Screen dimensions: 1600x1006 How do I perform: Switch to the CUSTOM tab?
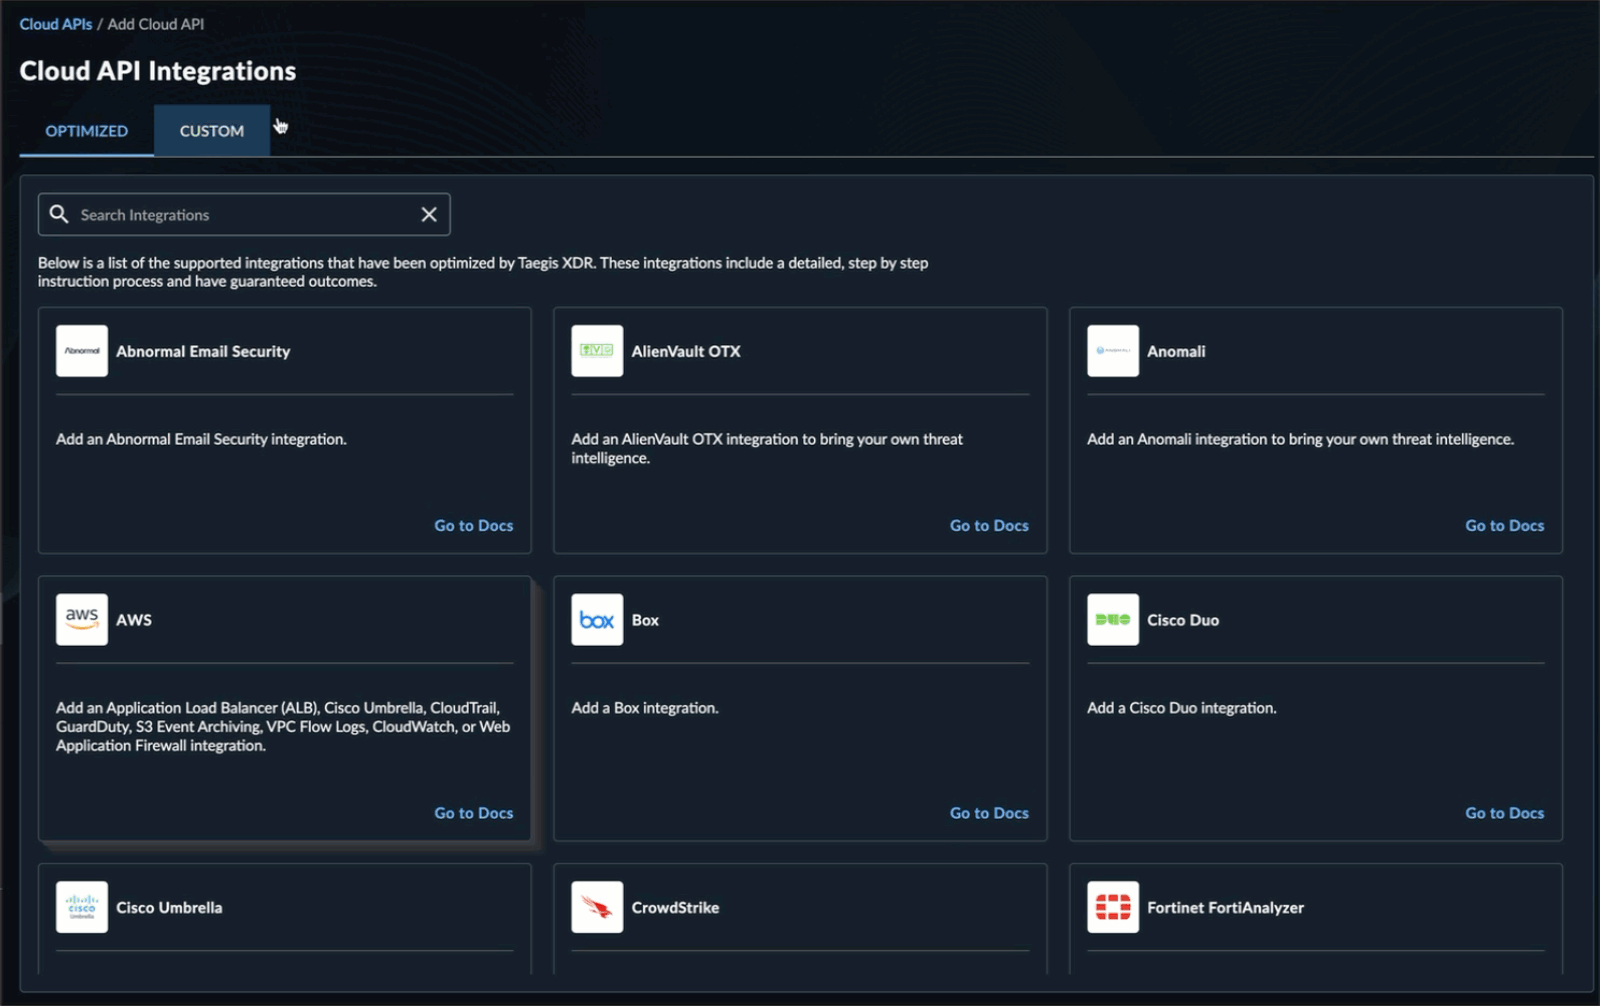coord(212,131)
